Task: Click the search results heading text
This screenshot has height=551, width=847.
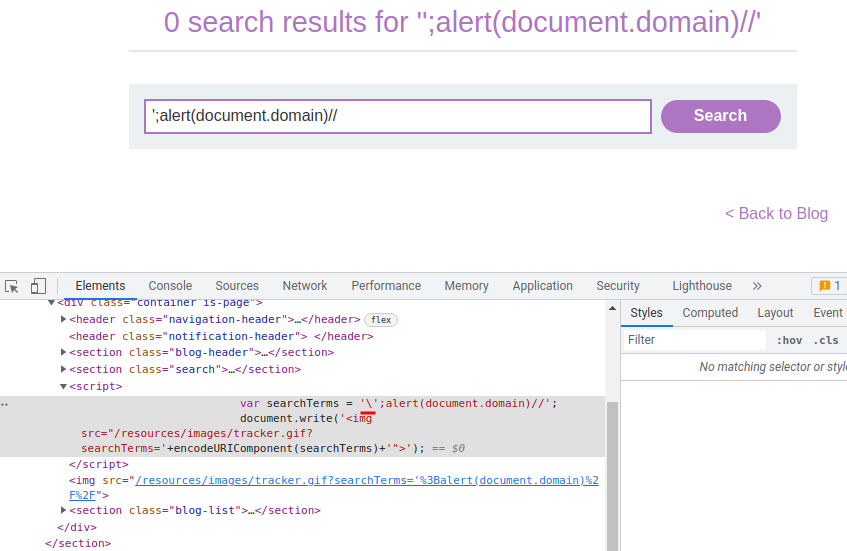Action: point(462,23)
